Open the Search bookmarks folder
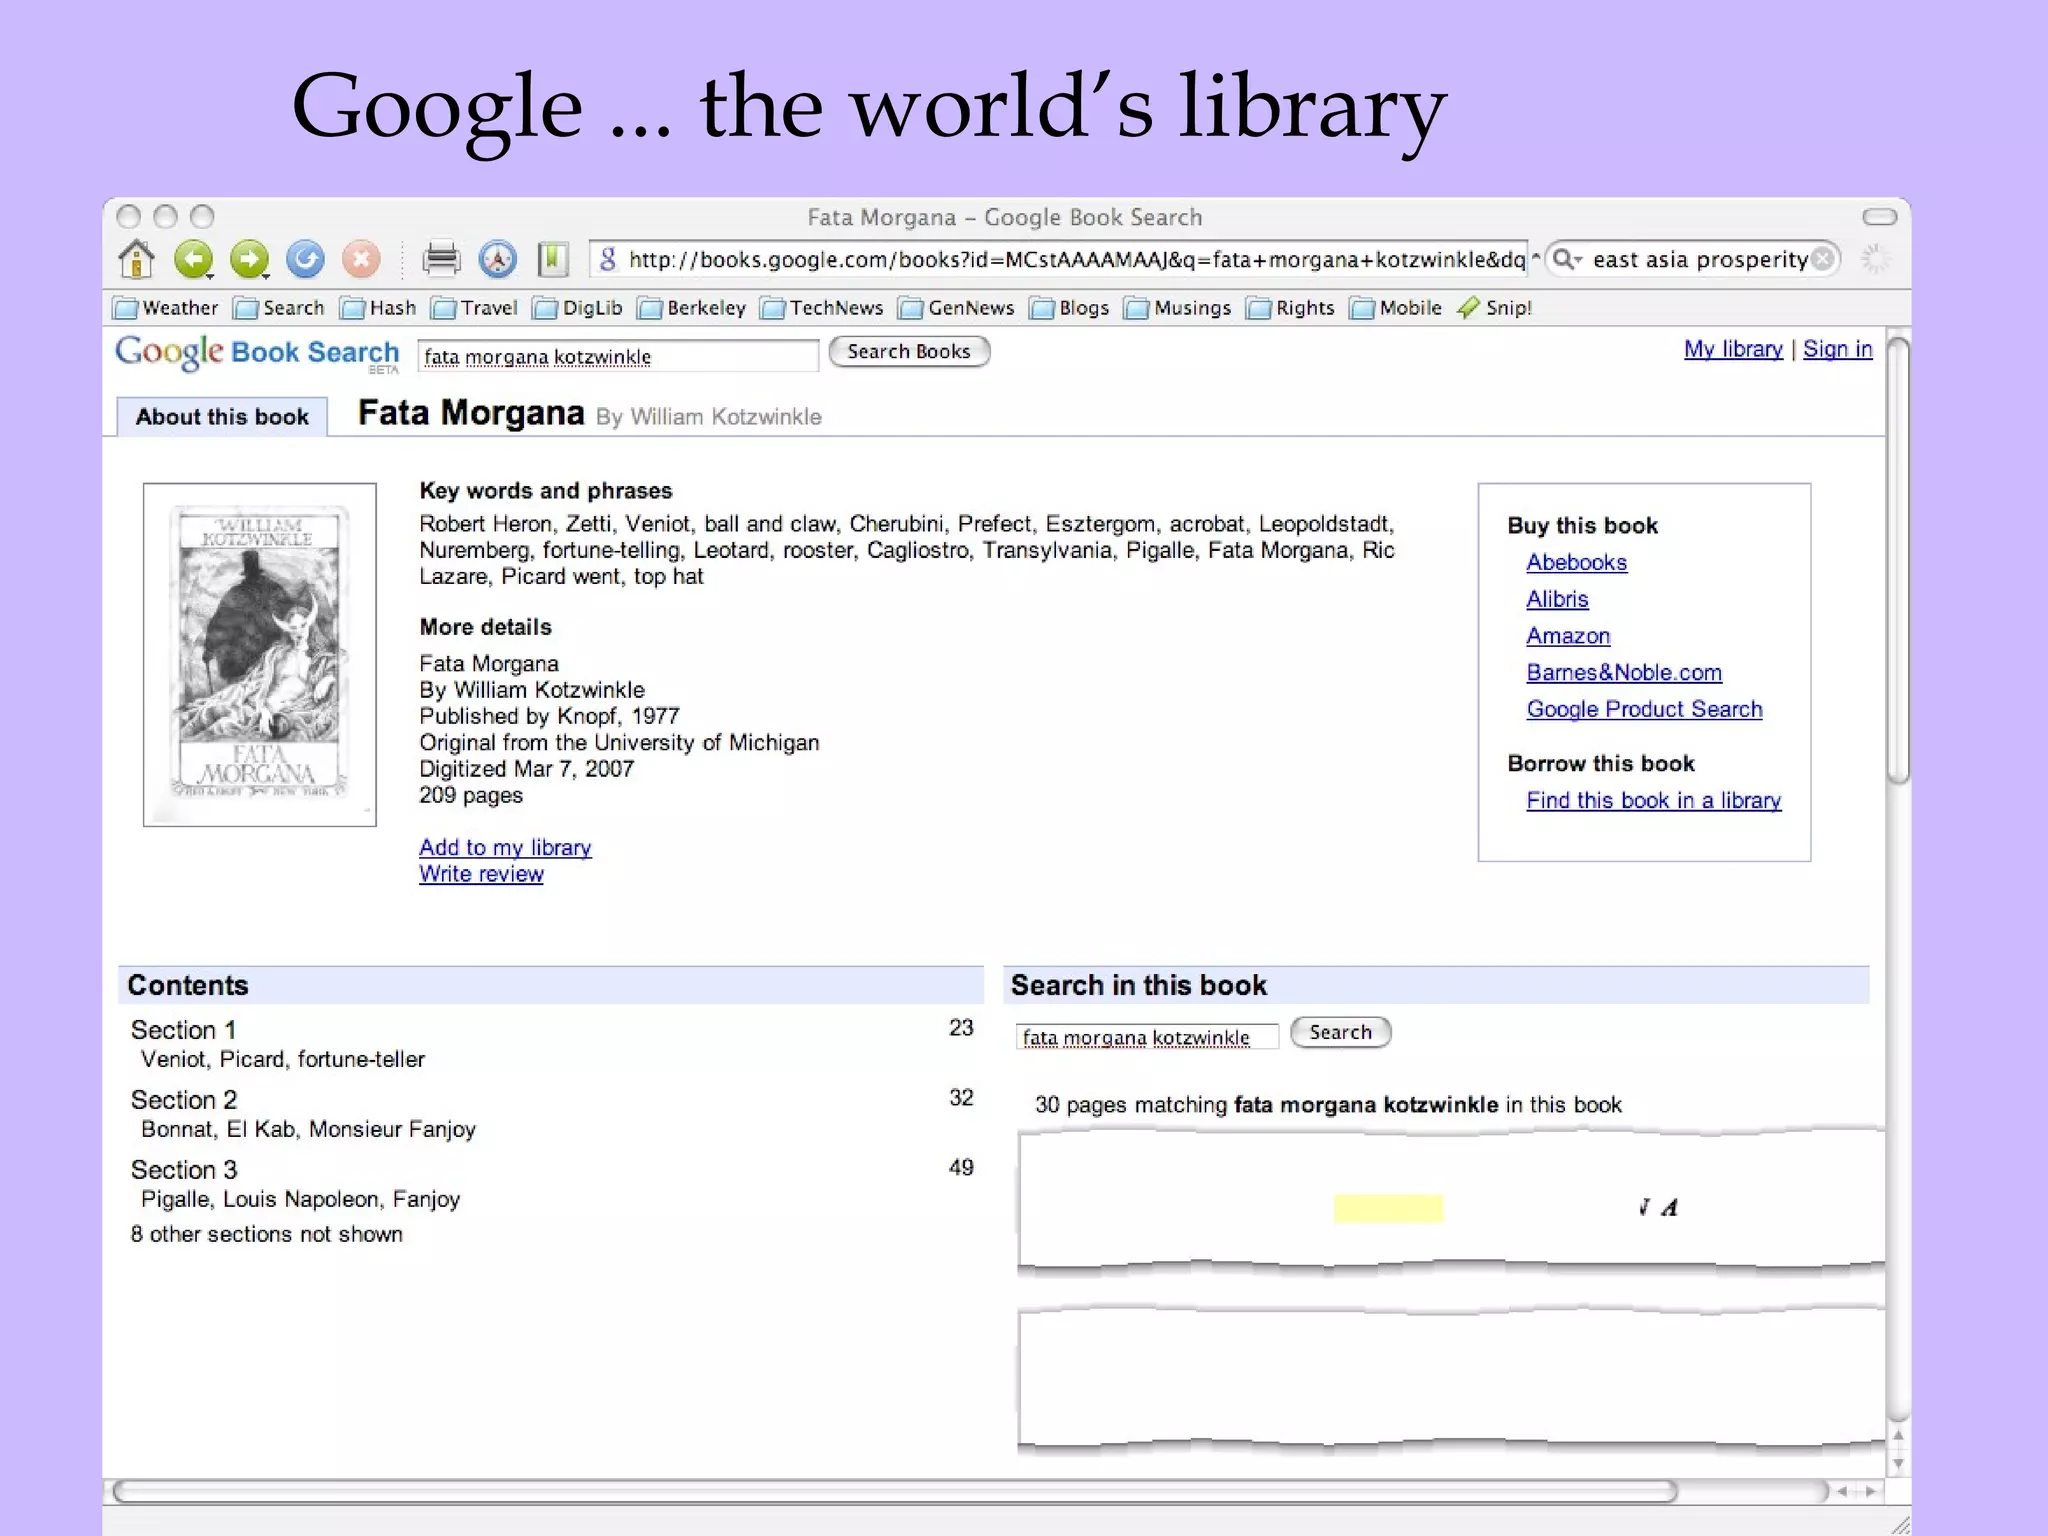Screen dimensions: 2048x1536 click(x=279, y=308)
